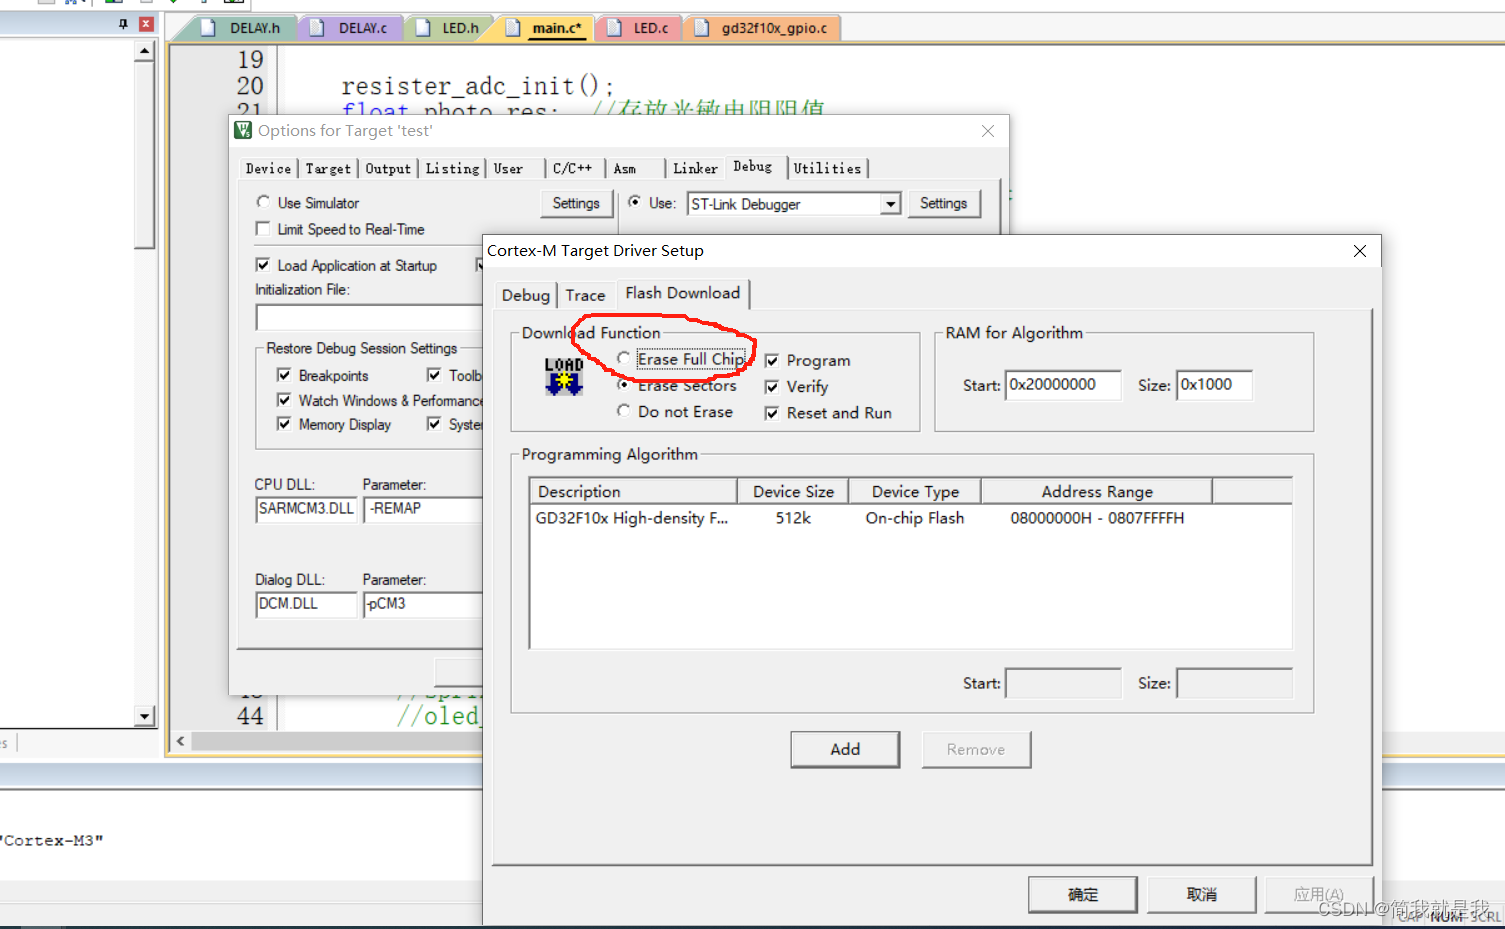Image resolution: width=1505 pixels, height=929 pixels.
Task: Click the Description column header
Action: click(634, 491)
